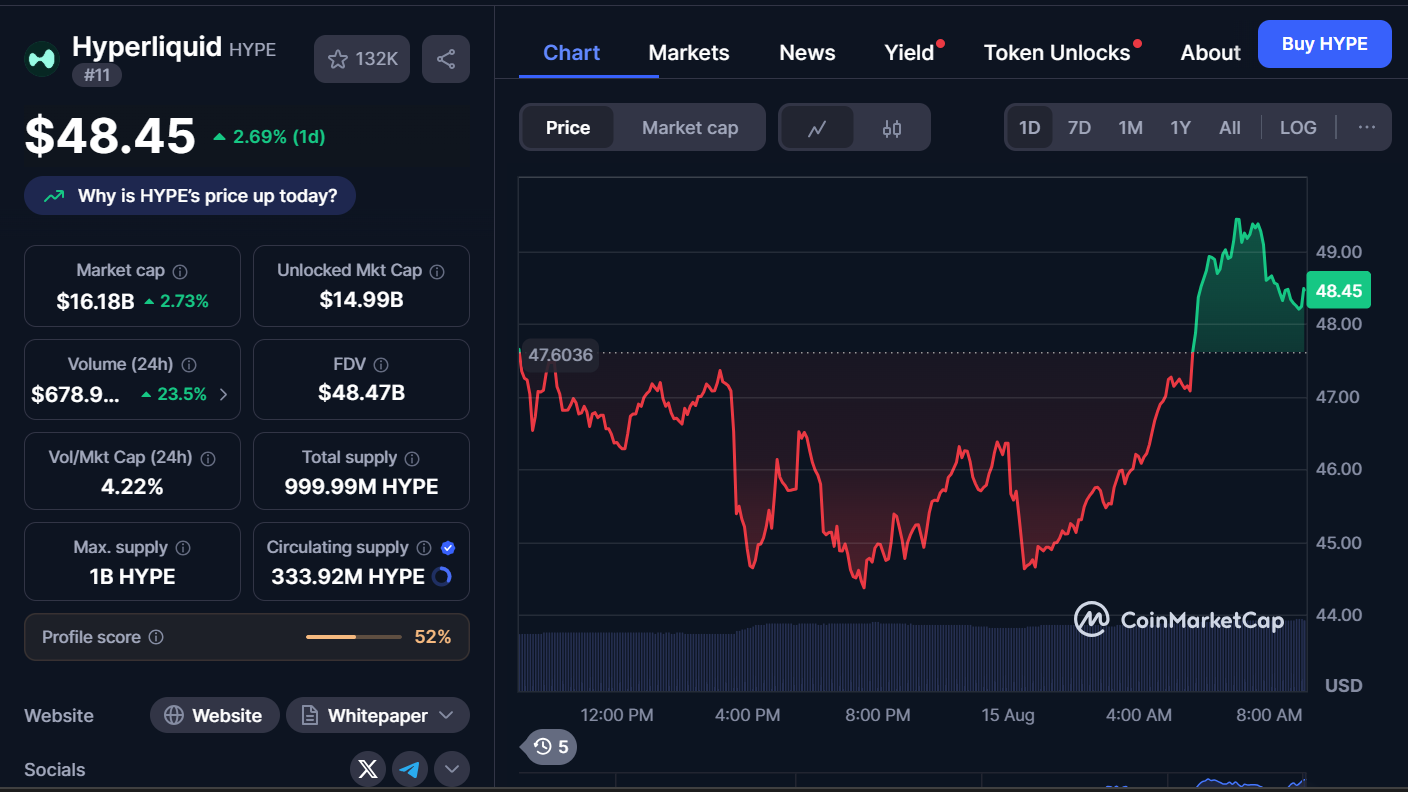Screen dimensions: 1408x792
Task: Click Why is HYPE's price up today
Action: coord(190,196)
